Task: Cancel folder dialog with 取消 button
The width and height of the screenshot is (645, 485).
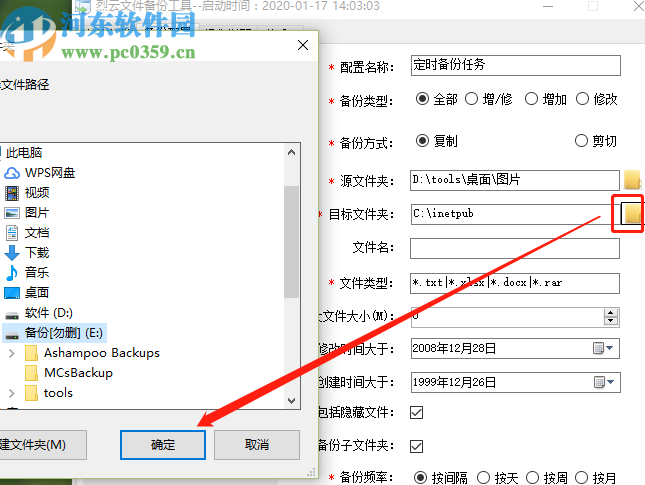Action: (x=257, y=445)
